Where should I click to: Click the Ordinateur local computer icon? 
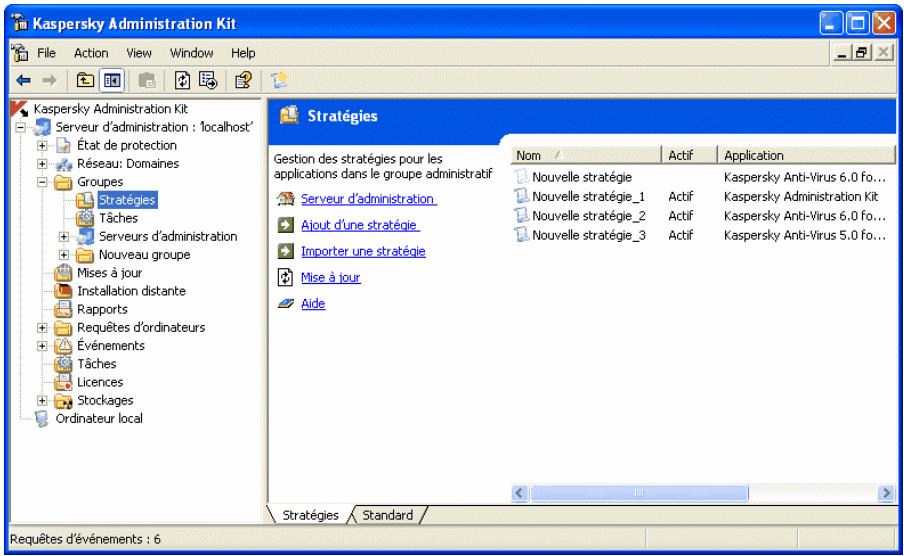click(x=42, y=419)
